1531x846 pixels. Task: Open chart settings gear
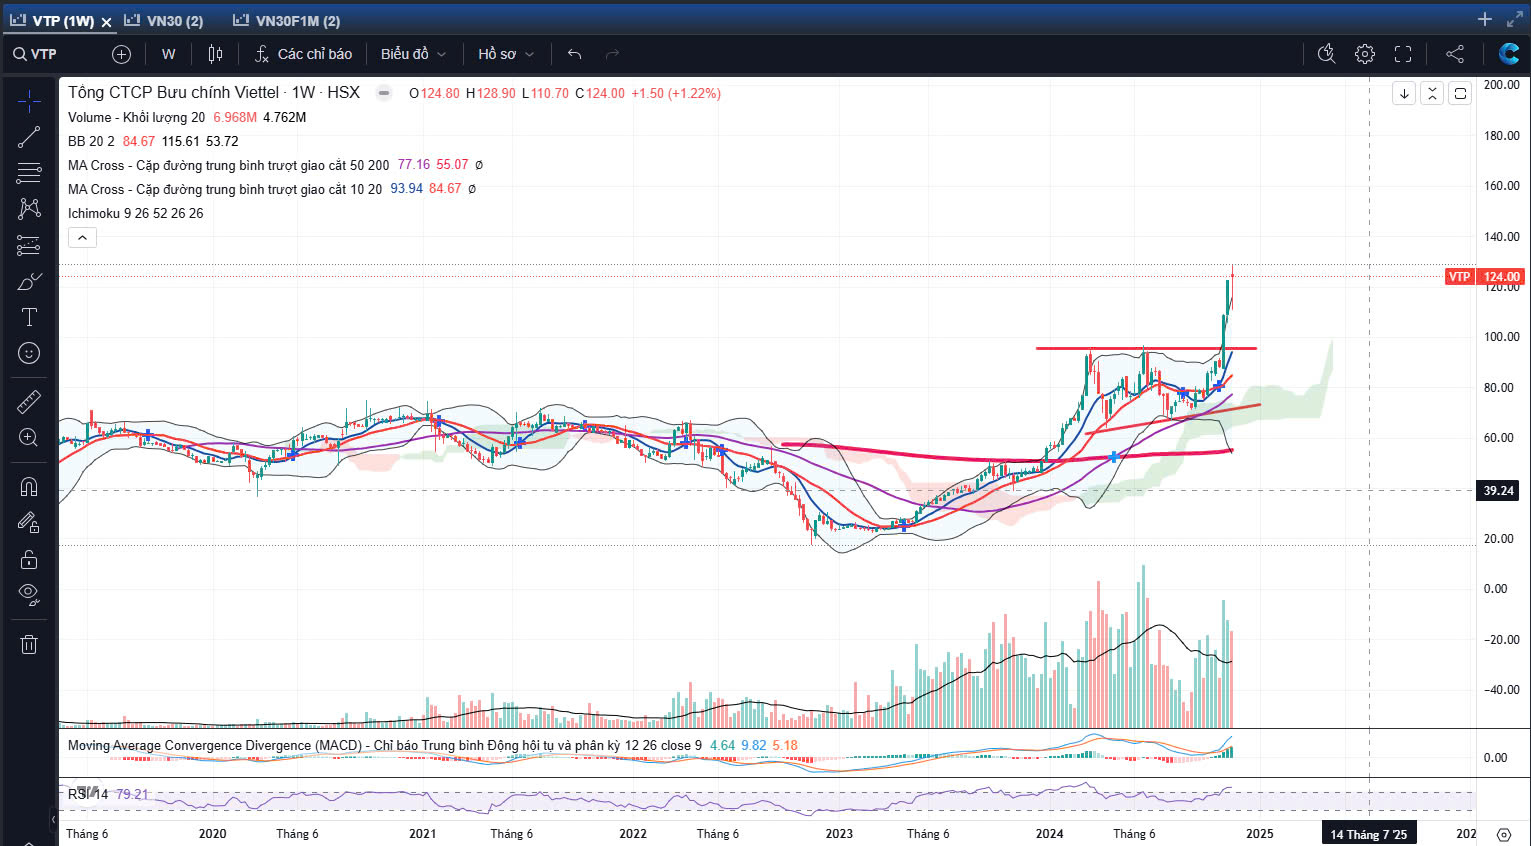tap(1365, 54)
